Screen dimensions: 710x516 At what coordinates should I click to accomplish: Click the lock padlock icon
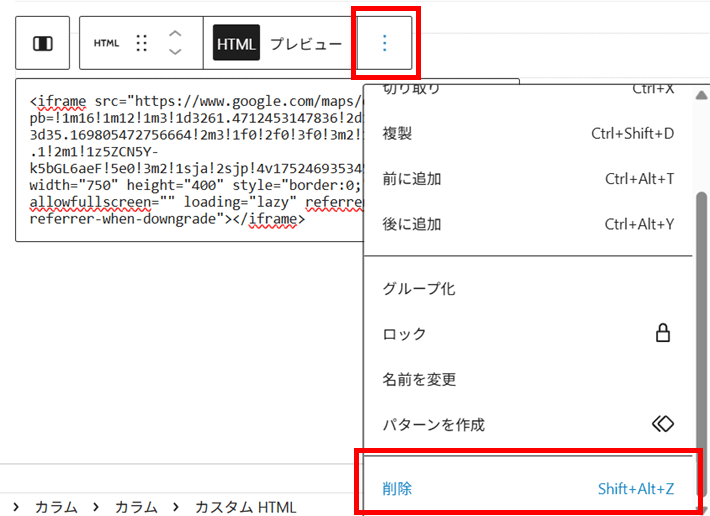pos(662,334)
